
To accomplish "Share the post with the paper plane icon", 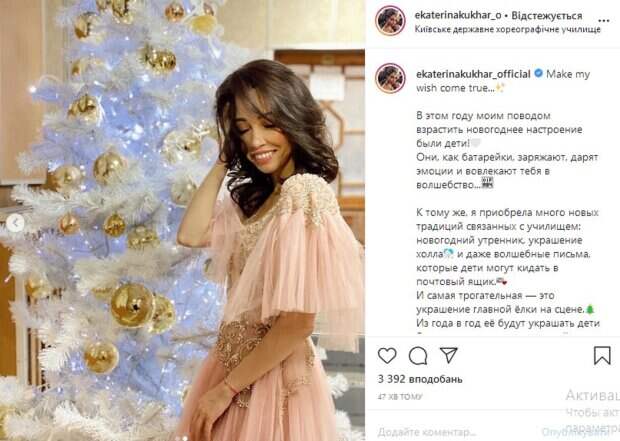I will pos(449,355).
